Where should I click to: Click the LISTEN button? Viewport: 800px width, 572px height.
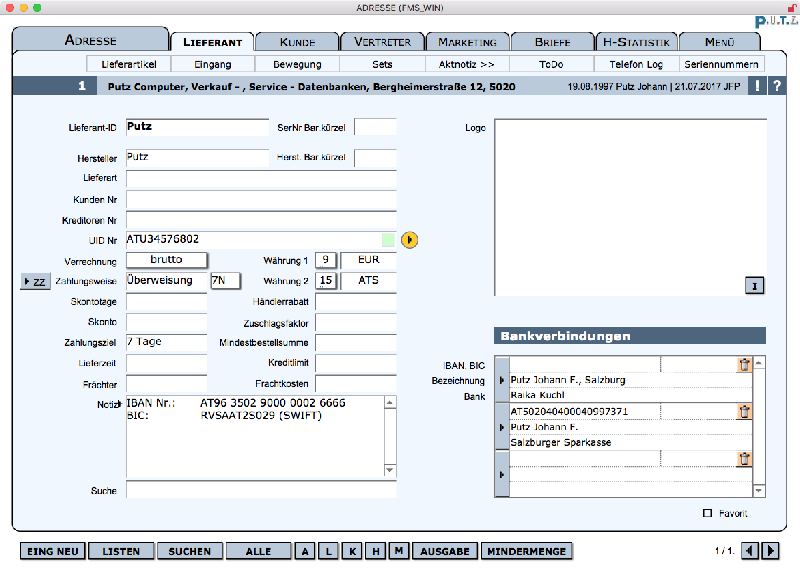pyautogui.click(x=121, y=551)
